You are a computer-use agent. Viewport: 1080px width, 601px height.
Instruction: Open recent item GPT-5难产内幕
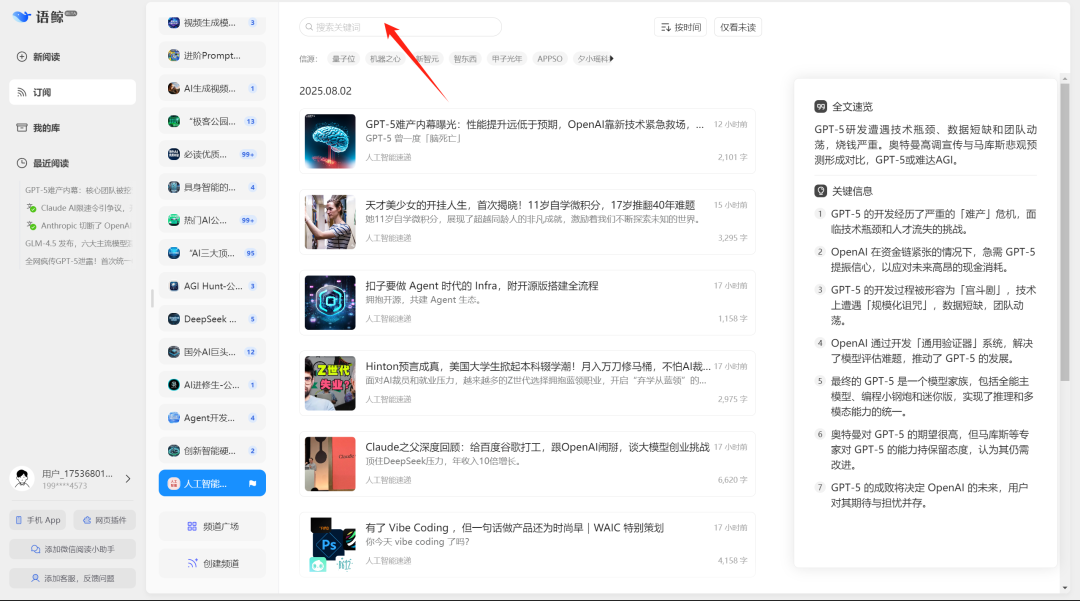click(78, 190)
